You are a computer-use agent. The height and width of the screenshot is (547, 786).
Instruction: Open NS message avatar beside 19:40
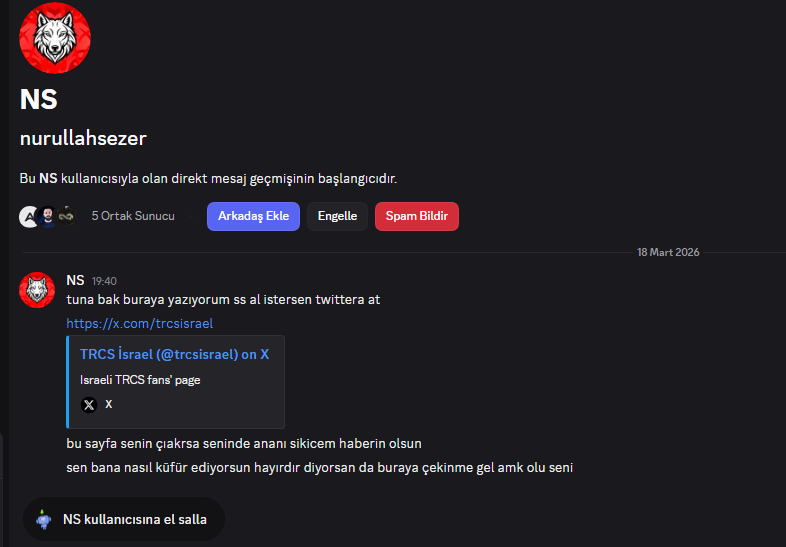pyautogui.click(x=37, y=290)
